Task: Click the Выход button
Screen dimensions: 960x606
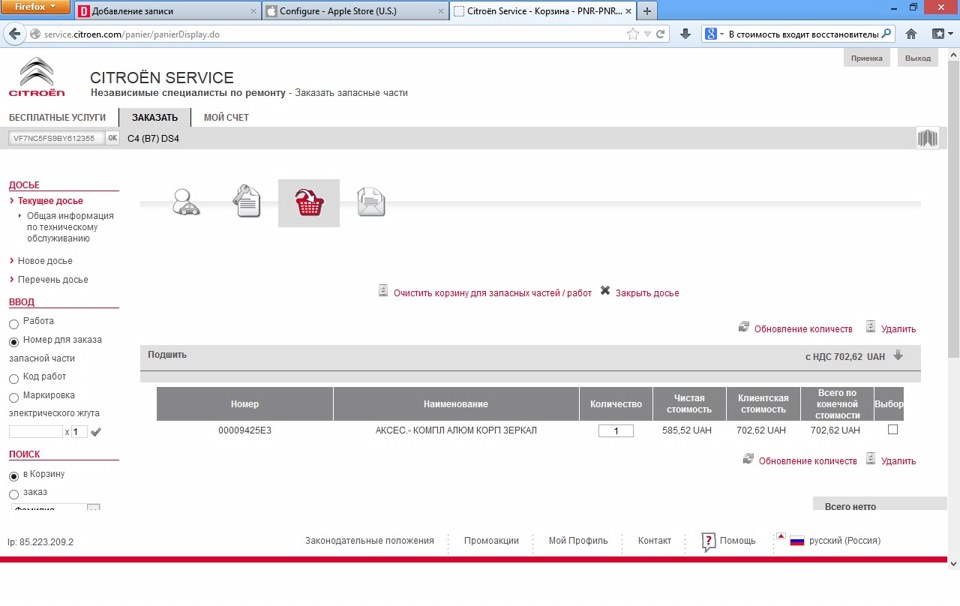Action: point(918,58)
